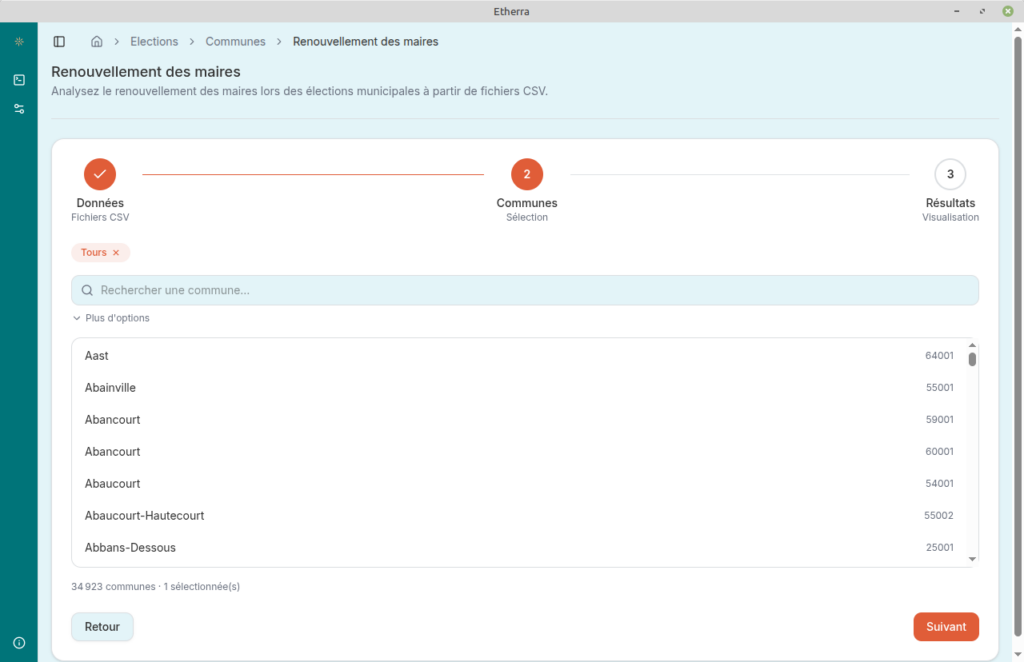Click the Etherra logo icon in sidebar

pyautogui.click(x=19, y=42)
